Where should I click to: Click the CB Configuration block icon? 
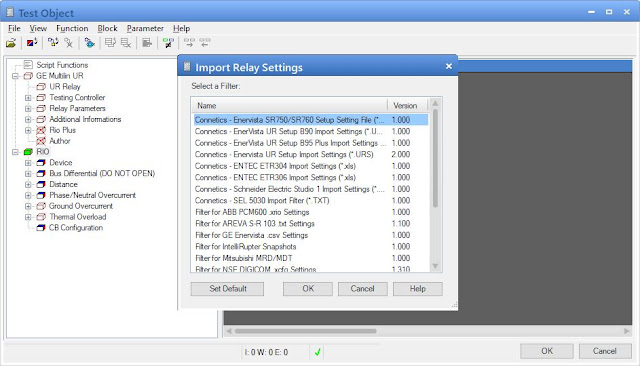41,228
